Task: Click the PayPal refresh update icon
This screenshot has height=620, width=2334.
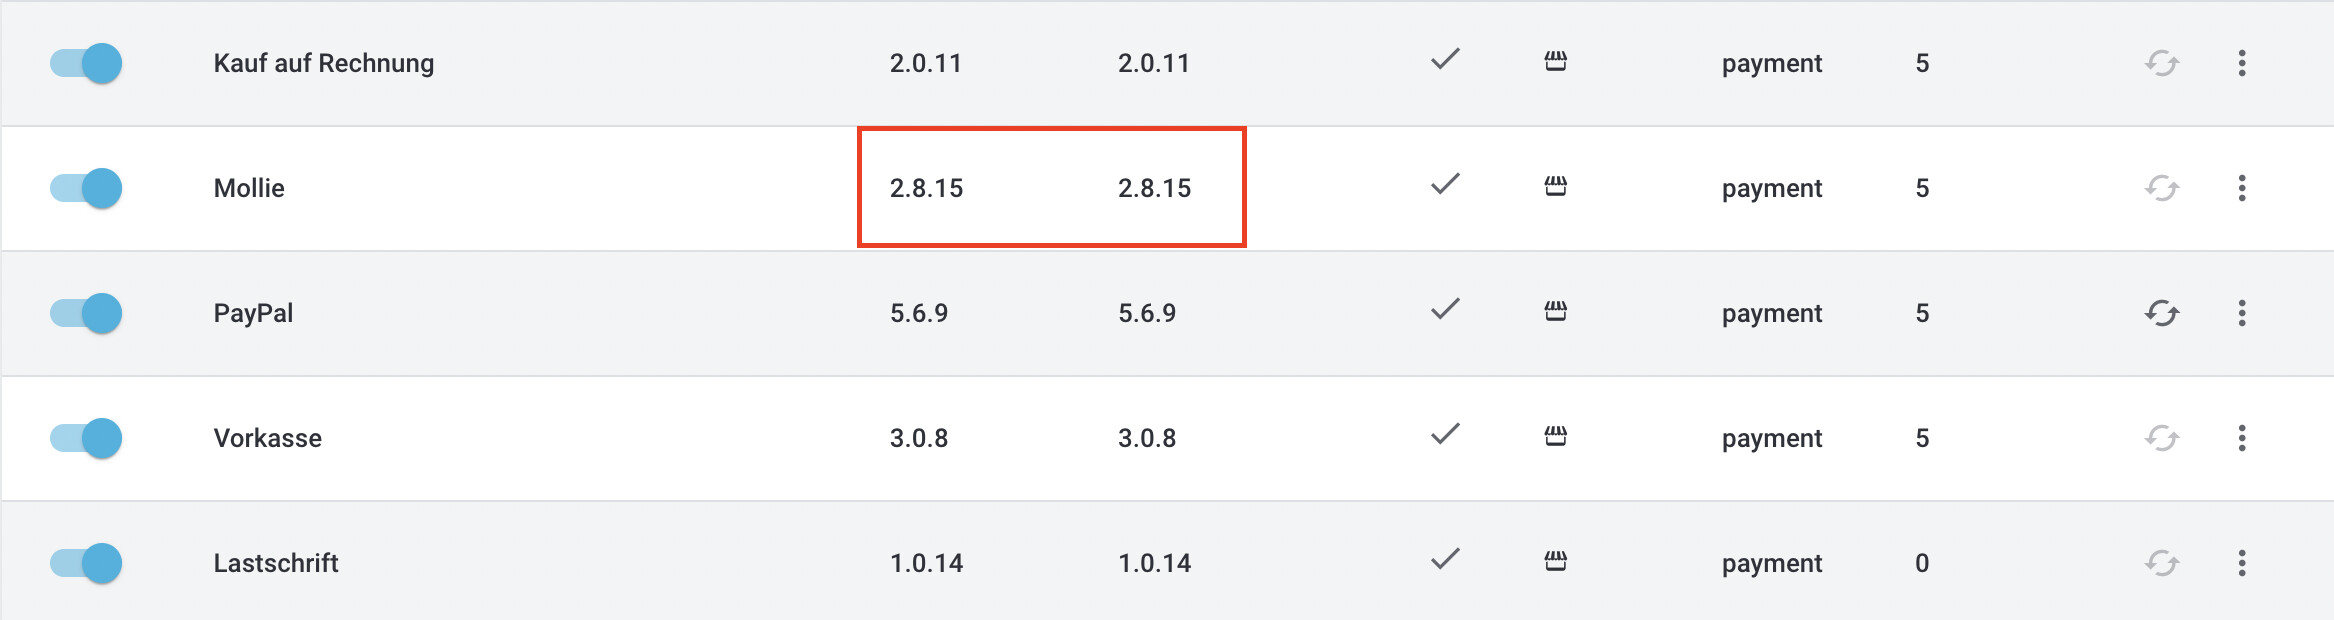Action: point(2161,313)
